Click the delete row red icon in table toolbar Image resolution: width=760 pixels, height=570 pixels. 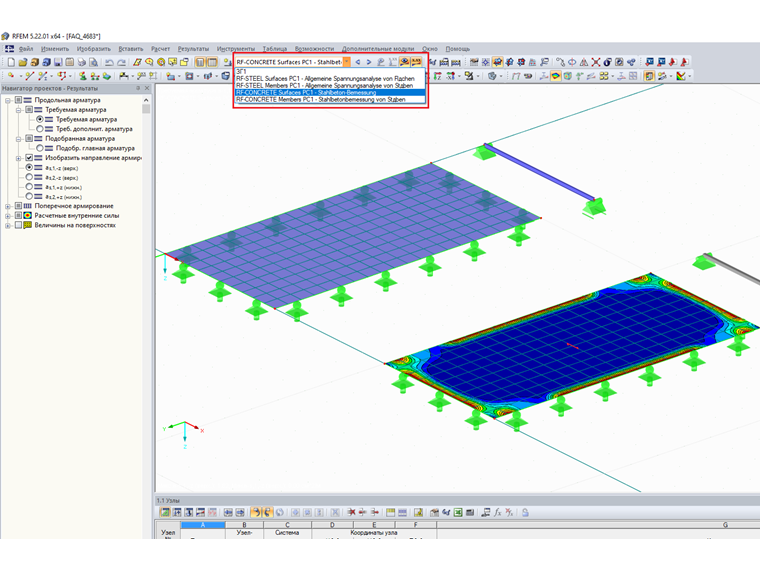coord(351,513)
